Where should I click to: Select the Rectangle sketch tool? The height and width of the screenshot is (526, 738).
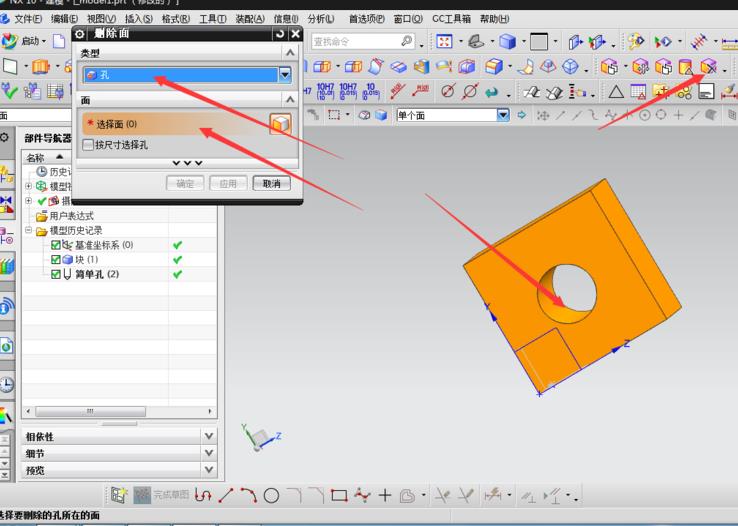point(339,495)
